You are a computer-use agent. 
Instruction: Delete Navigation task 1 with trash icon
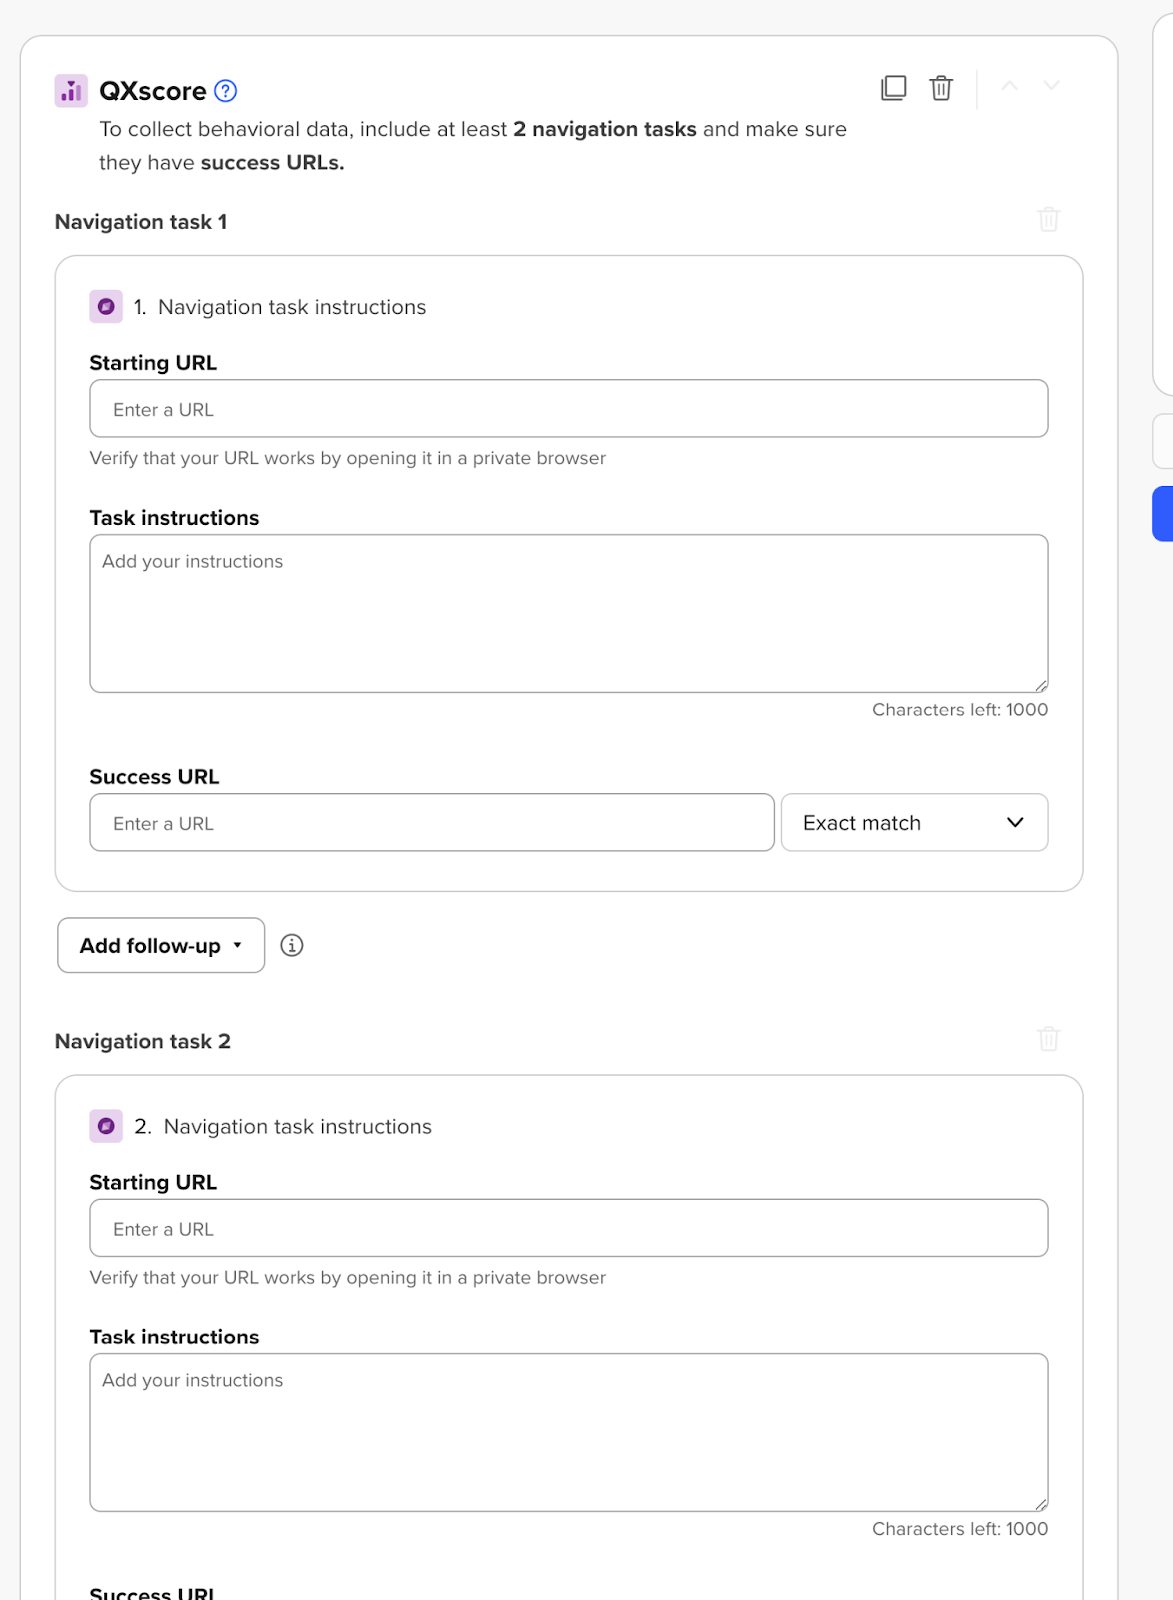[x=1048, y=219]
